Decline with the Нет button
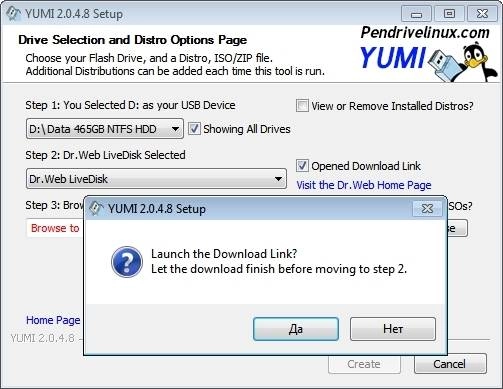 pyautogui.click(x=393, y=329)
